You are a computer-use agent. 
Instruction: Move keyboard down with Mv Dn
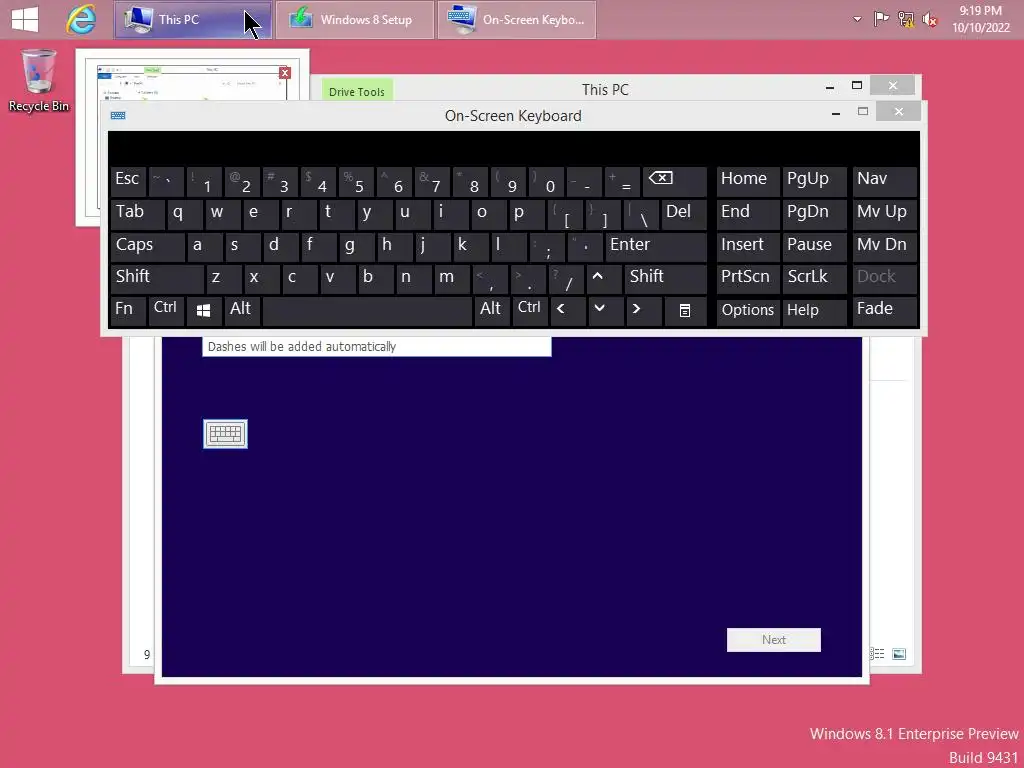(885, 246)
